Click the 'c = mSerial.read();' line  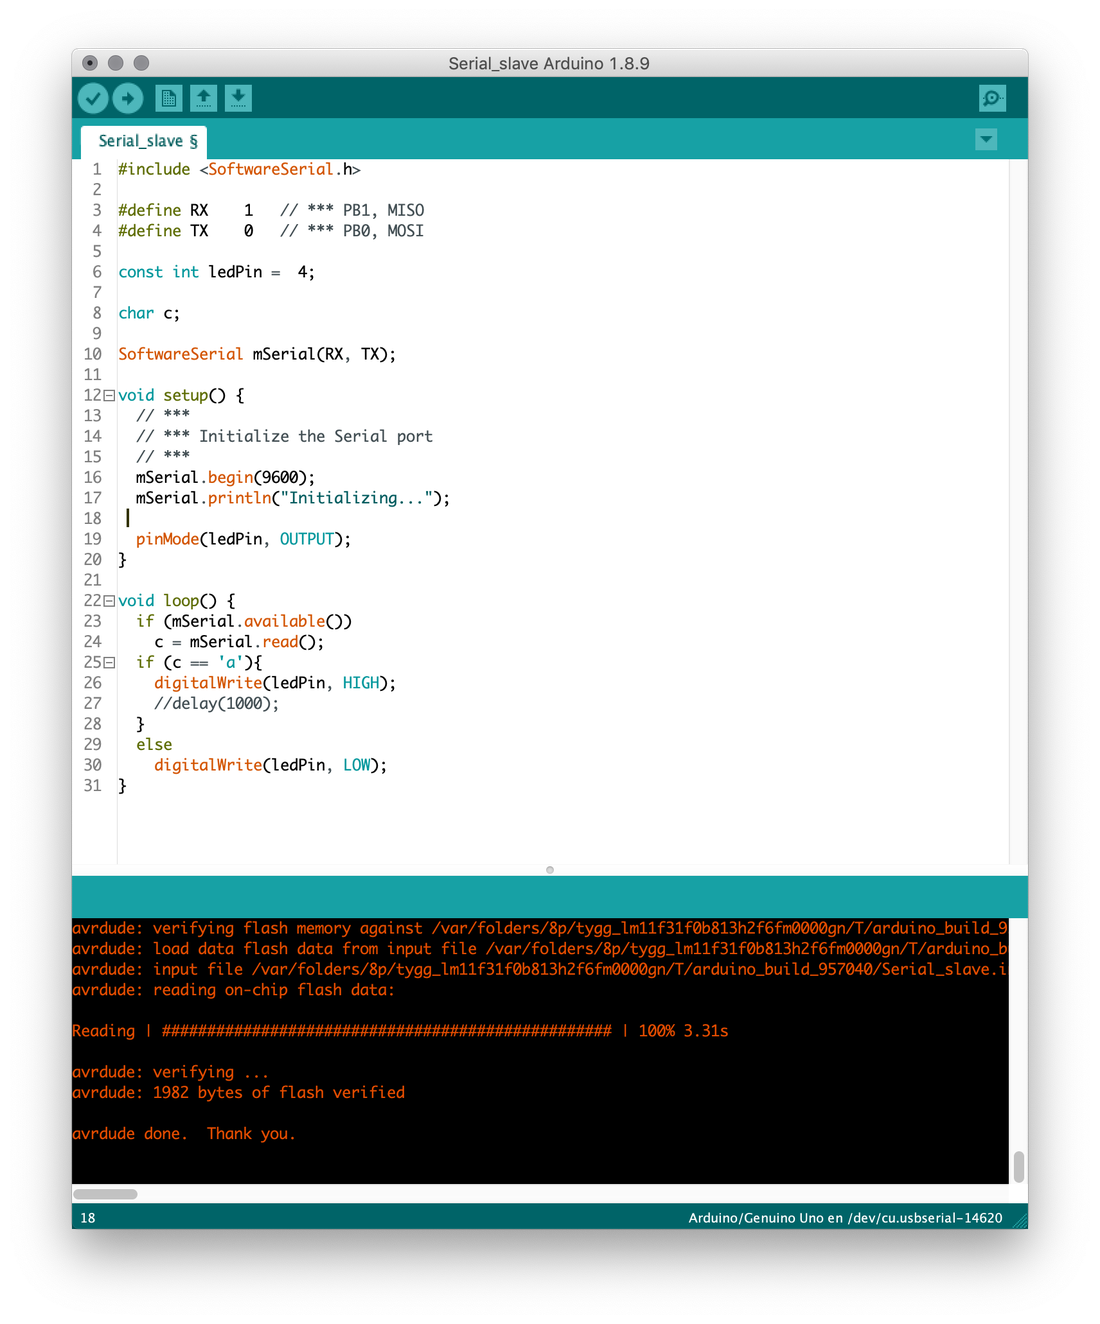[x=239, y=642]
